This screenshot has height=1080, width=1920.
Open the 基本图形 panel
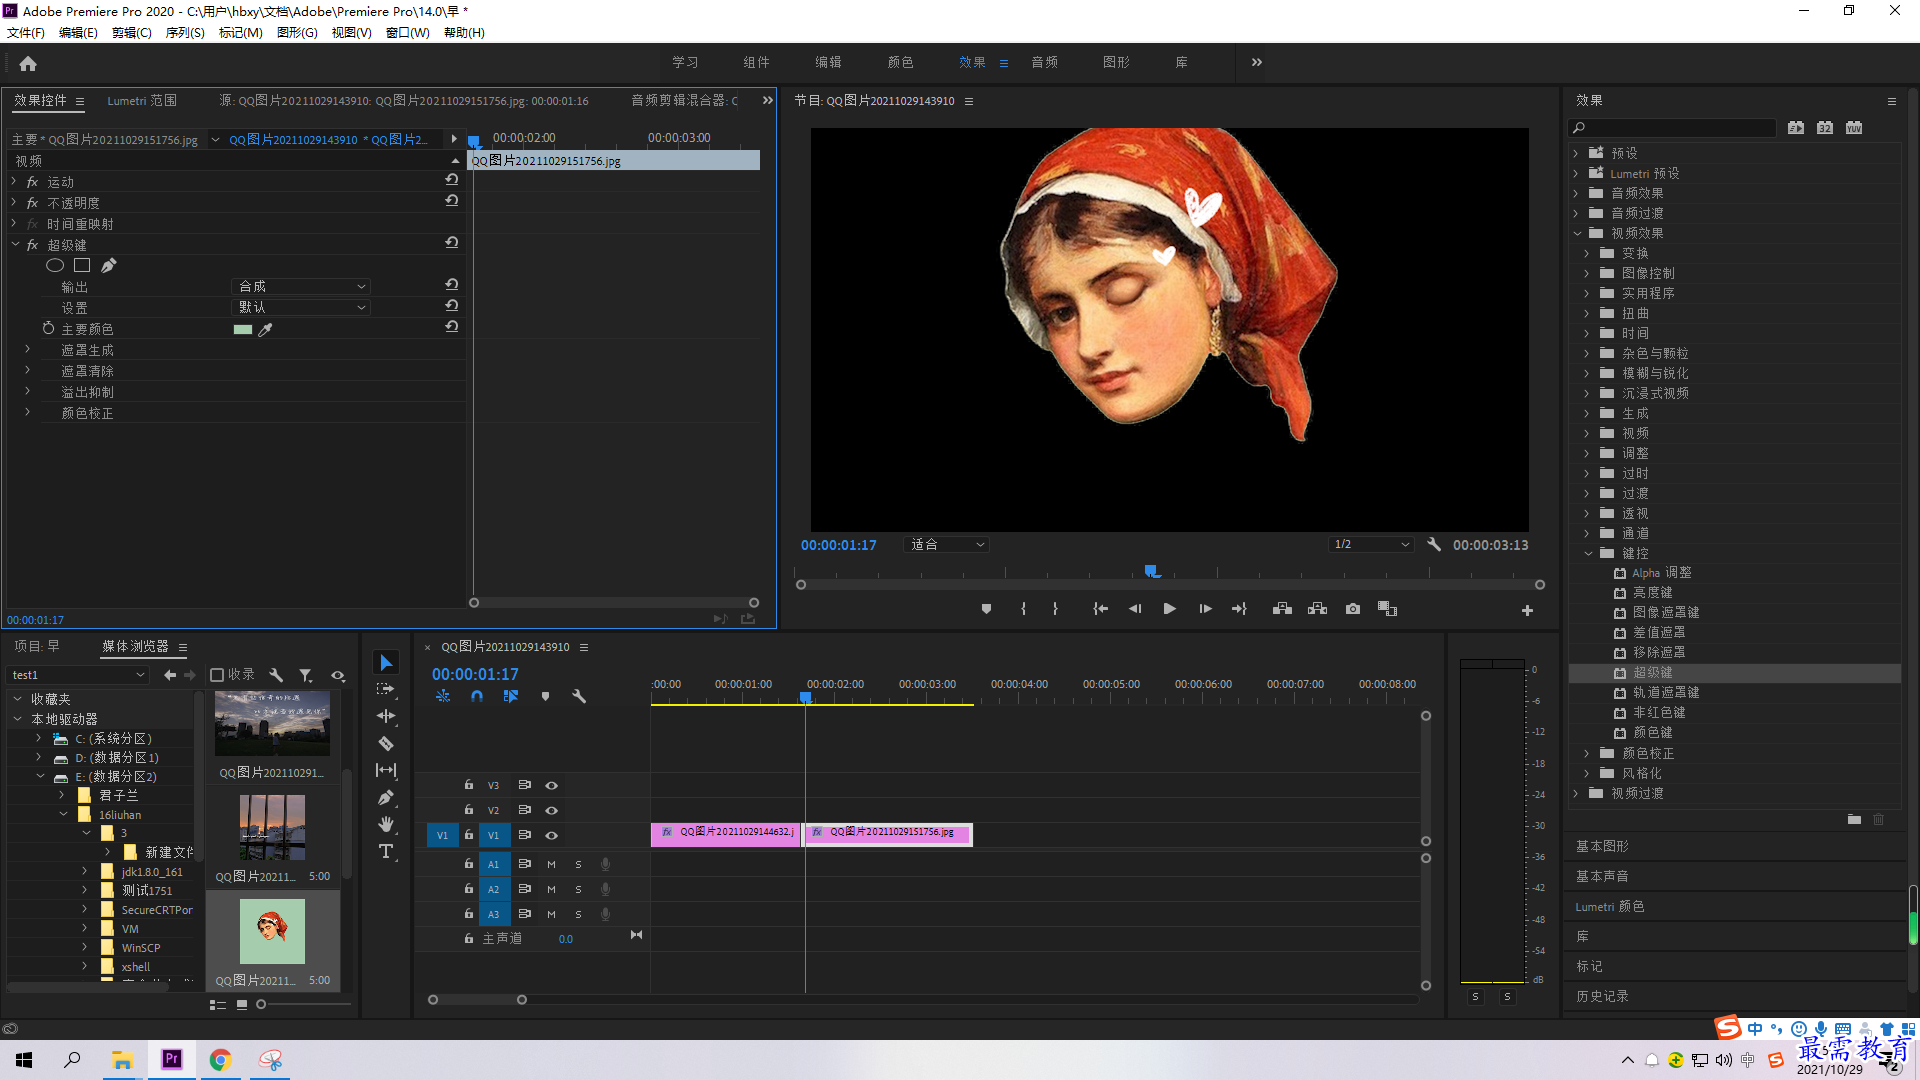tap(1602, 847)
